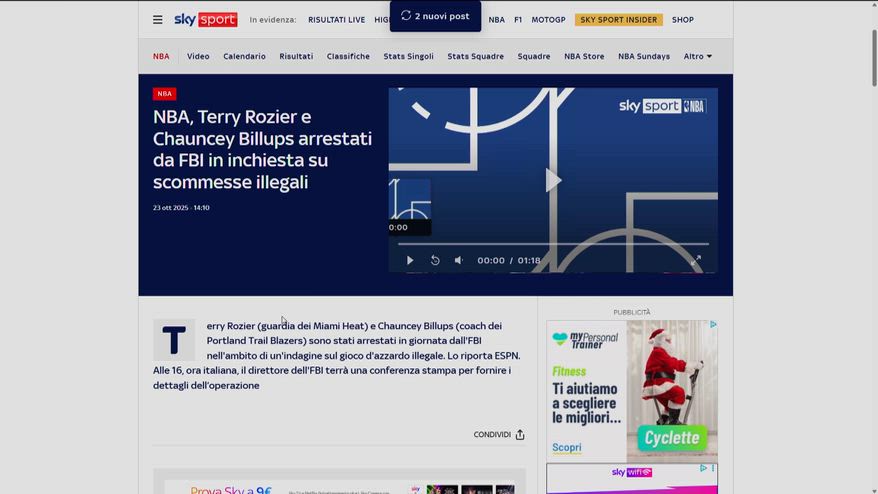878x494 pixels.
Task: Click the share icon next to CONDIVIDI
Action: tap(520, 435)
